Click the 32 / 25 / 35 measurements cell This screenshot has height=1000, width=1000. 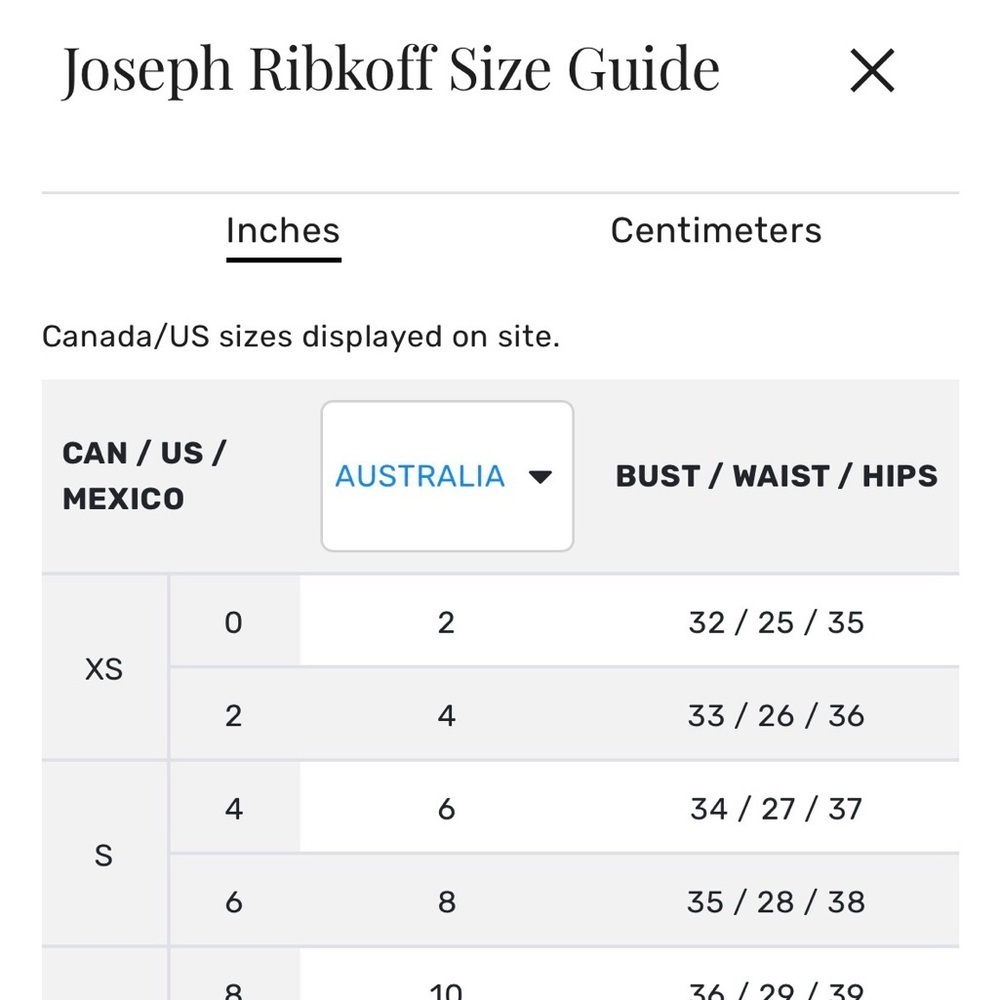[x=776, y=622]
